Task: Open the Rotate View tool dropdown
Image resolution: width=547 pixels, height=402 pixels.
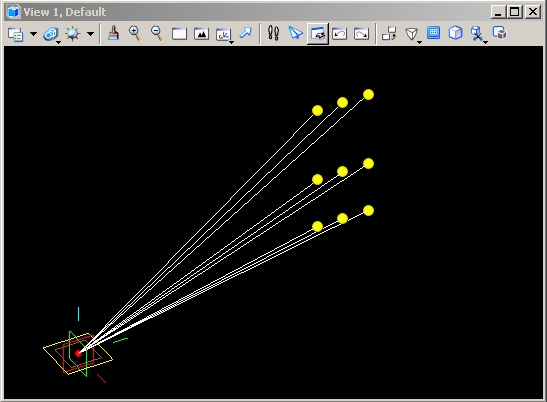Action: click(x=224, y=35)
